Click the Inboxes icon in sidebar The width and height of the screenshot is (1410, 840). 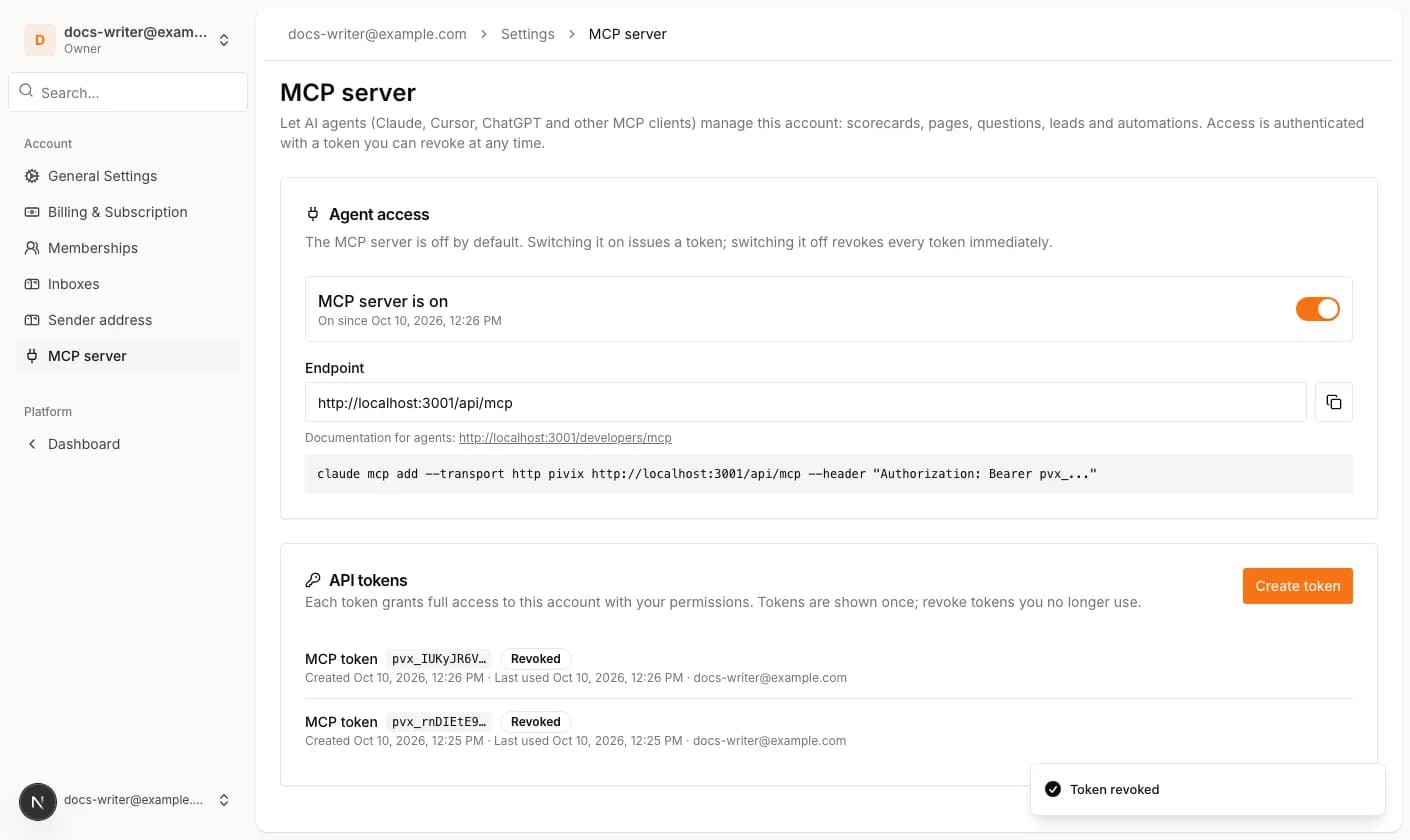click(x=32, y=284)
